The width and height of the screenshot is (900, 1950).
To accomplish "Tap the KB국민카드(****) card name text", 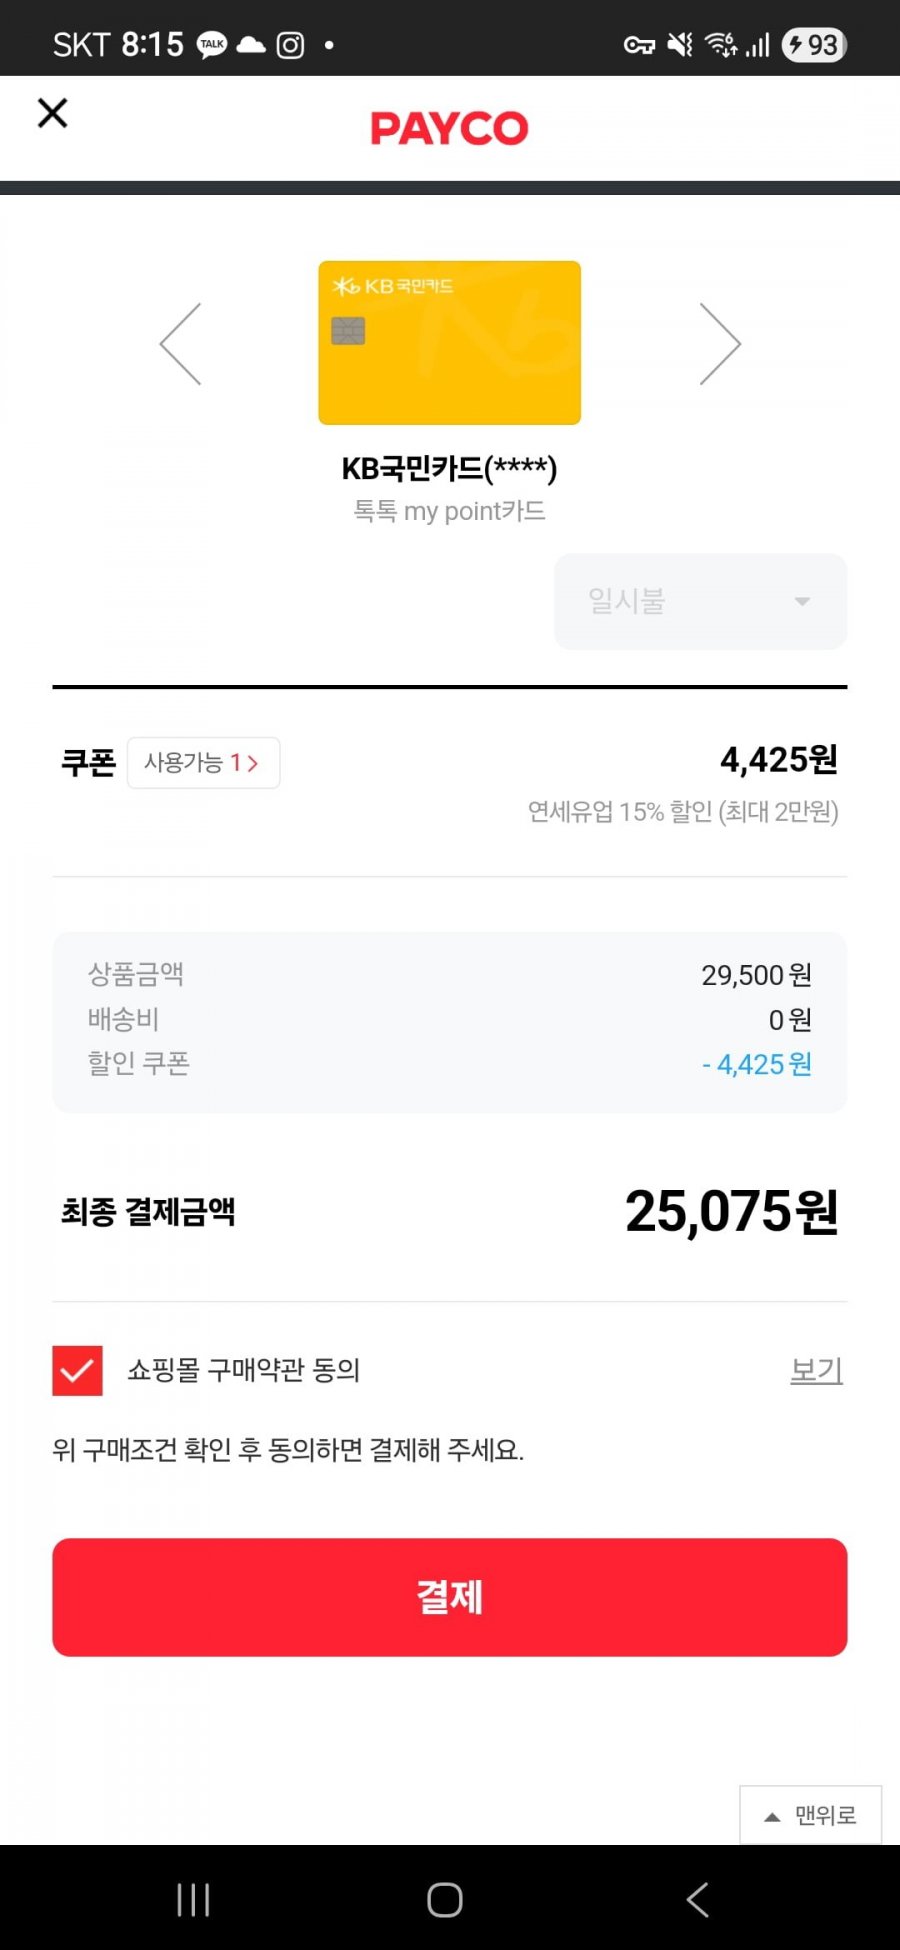I will [449, 468].
